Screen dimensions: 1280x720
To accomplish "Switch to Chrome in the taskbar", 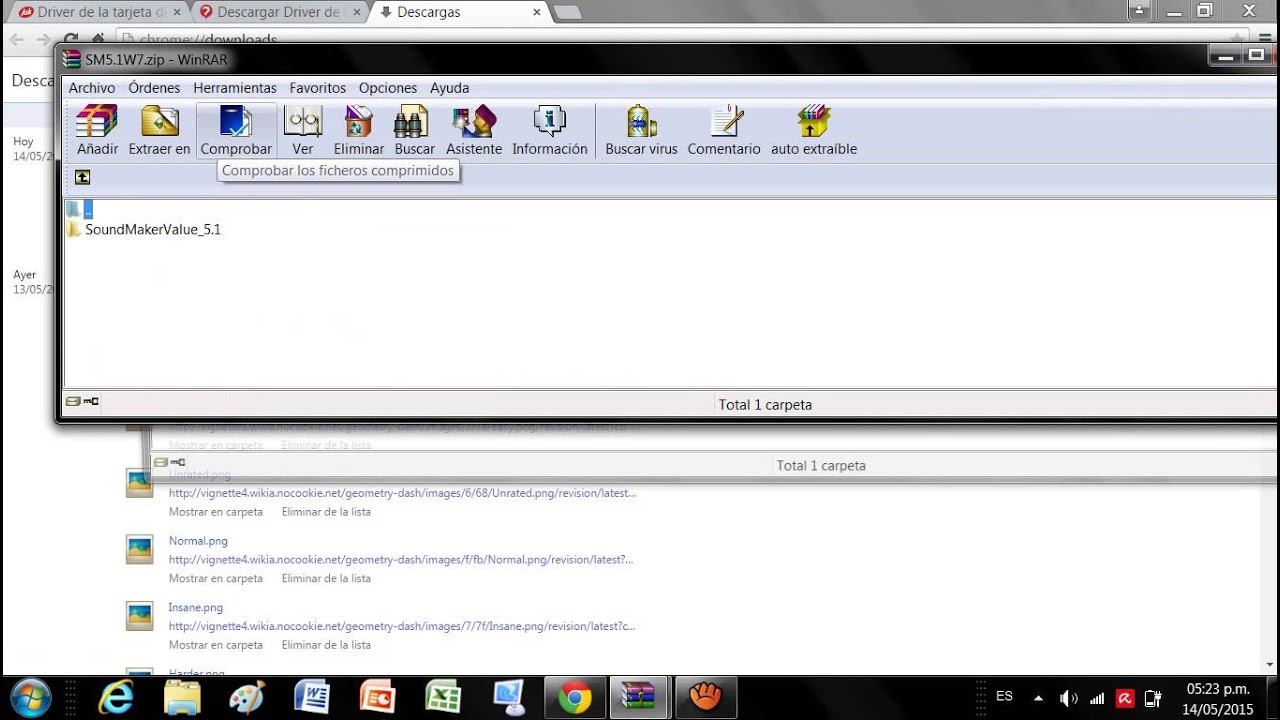I will tap(574, 697).
